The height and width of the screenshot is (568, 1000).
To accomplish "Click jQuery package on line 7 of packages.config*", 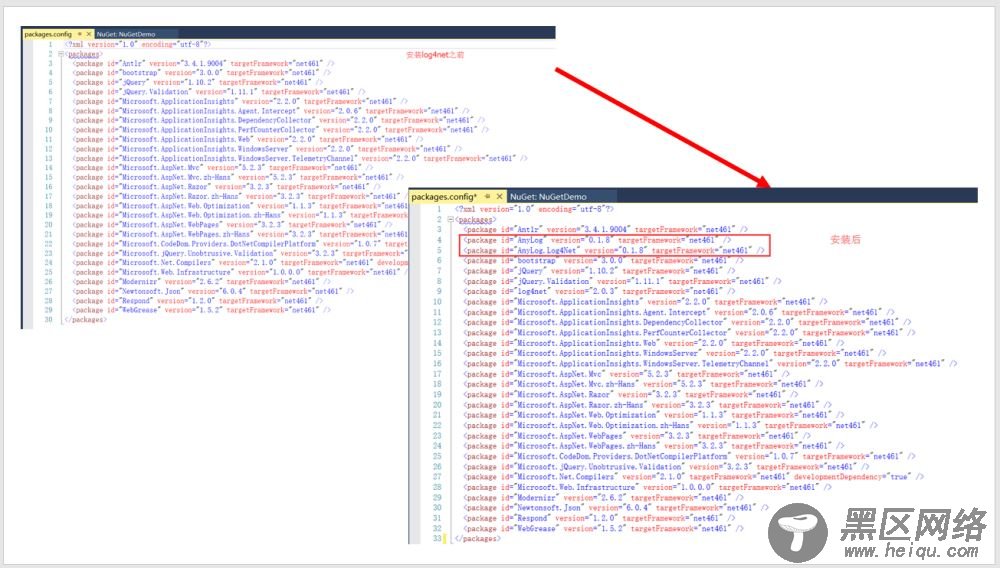I will (x=599, y=270).
